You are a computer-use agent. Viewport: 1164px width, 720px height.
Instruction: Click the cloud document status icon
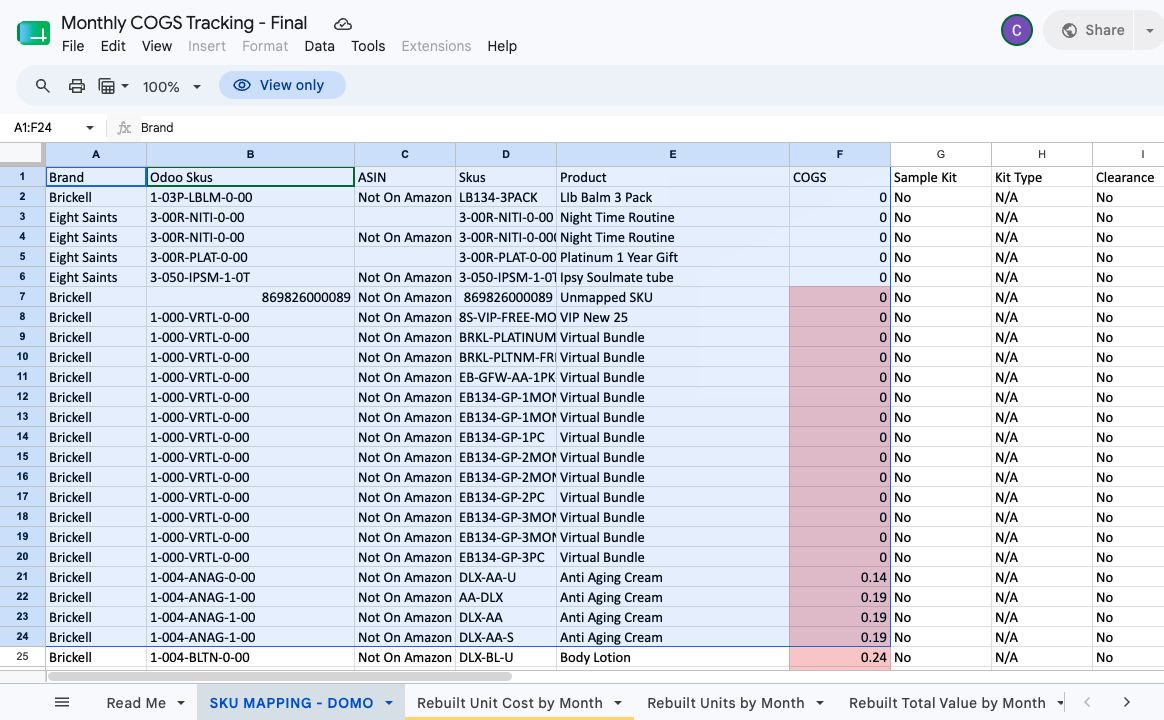click(342, 24)
